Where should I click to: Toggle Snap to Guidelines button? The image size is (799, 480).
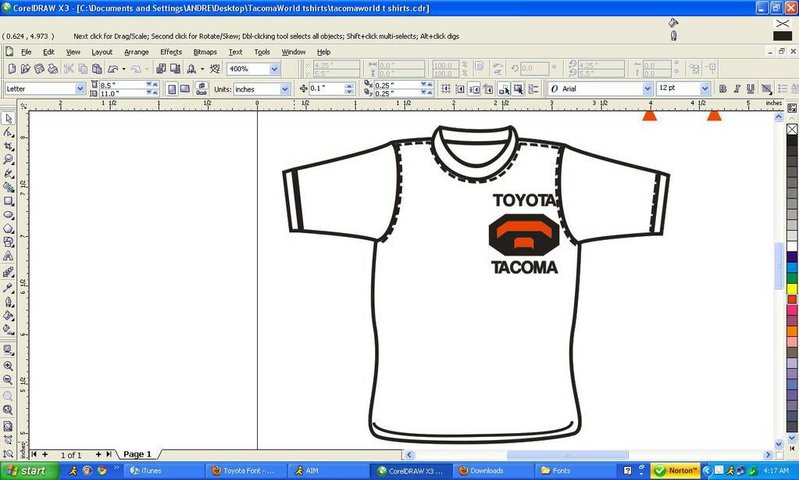pos(460,89)
